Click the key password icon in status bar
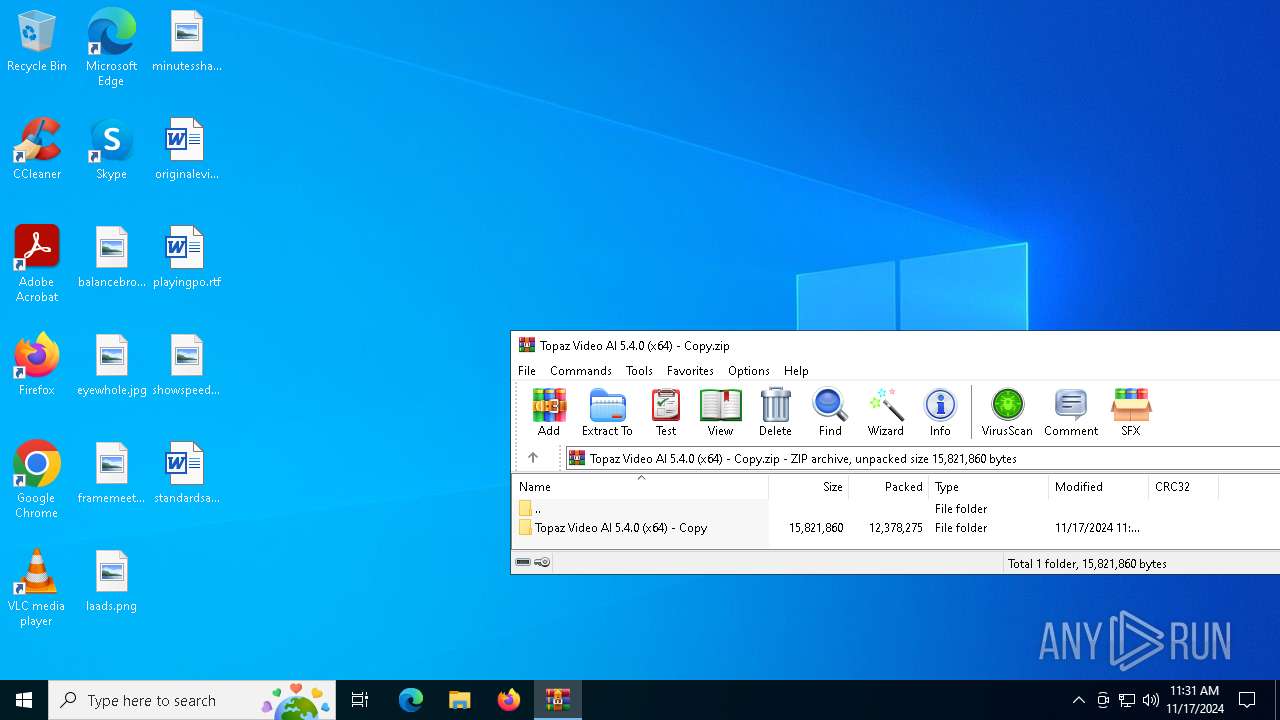 click(x=542, y=563)
